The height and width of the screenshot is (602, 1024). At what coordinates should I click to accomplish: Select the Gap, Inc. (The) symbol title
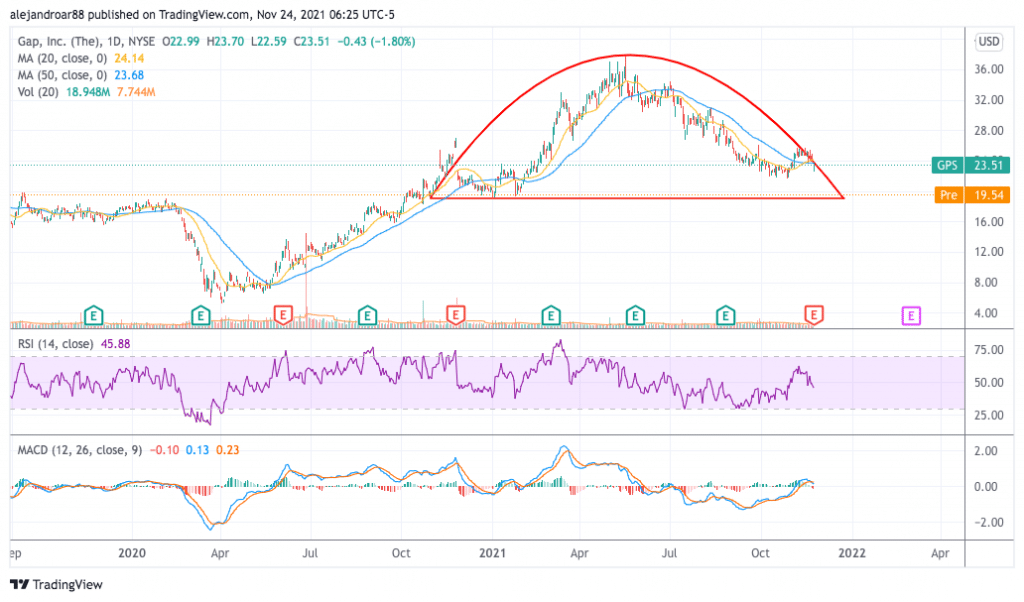pyautogui.click(x=57, y=41)
